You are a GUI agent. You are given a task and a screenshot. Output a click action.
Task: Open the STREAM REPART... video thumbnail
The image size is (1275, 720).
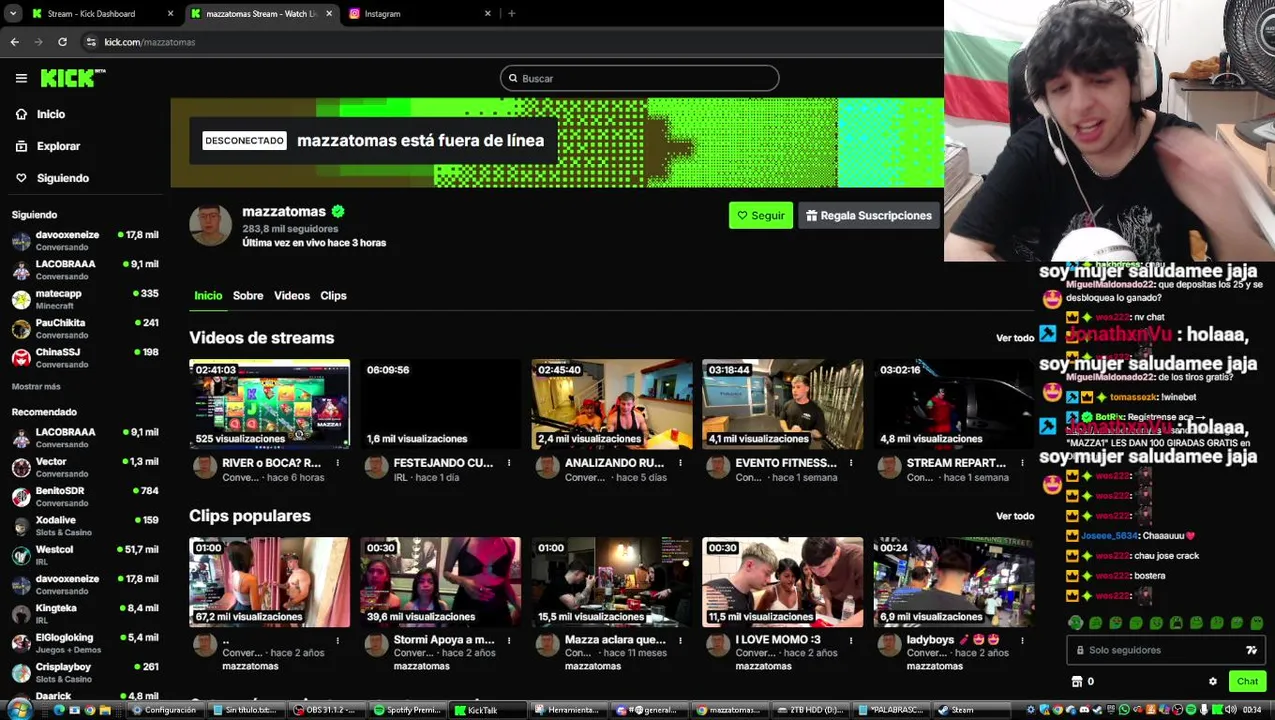point(953,404)
